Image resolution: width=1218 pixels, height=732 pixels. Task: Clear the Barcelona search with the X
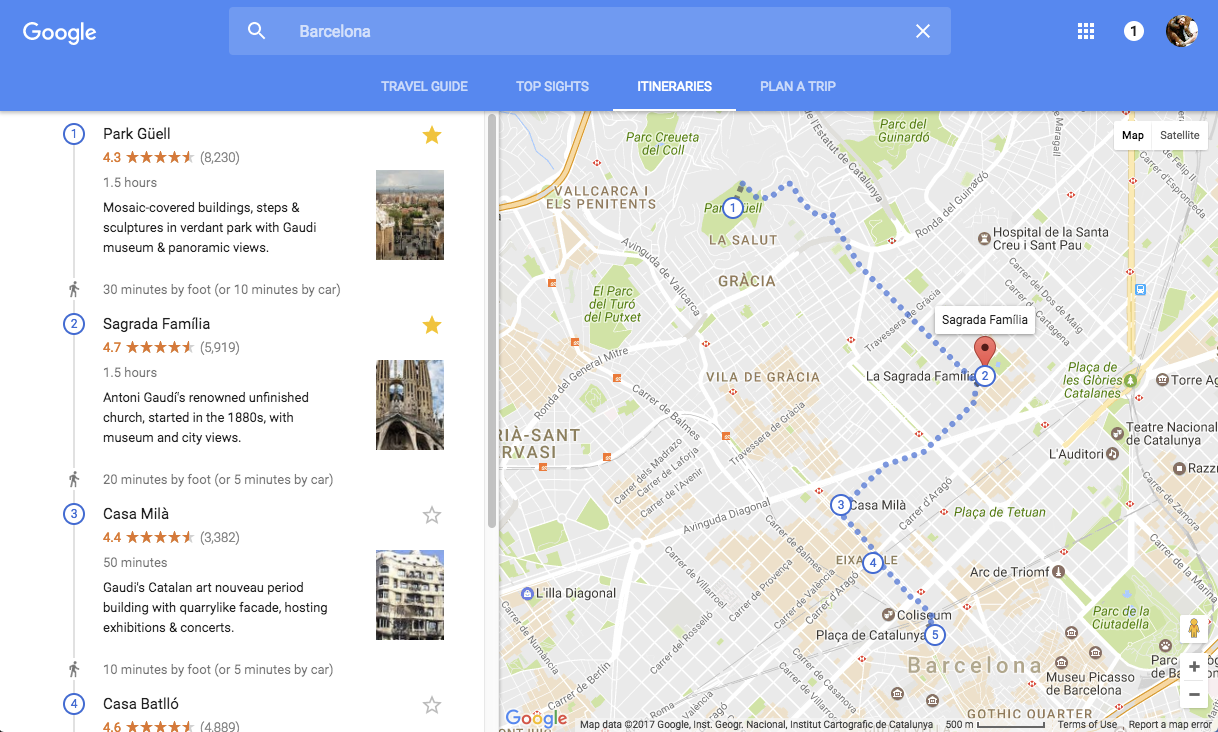tap(923, 31)
